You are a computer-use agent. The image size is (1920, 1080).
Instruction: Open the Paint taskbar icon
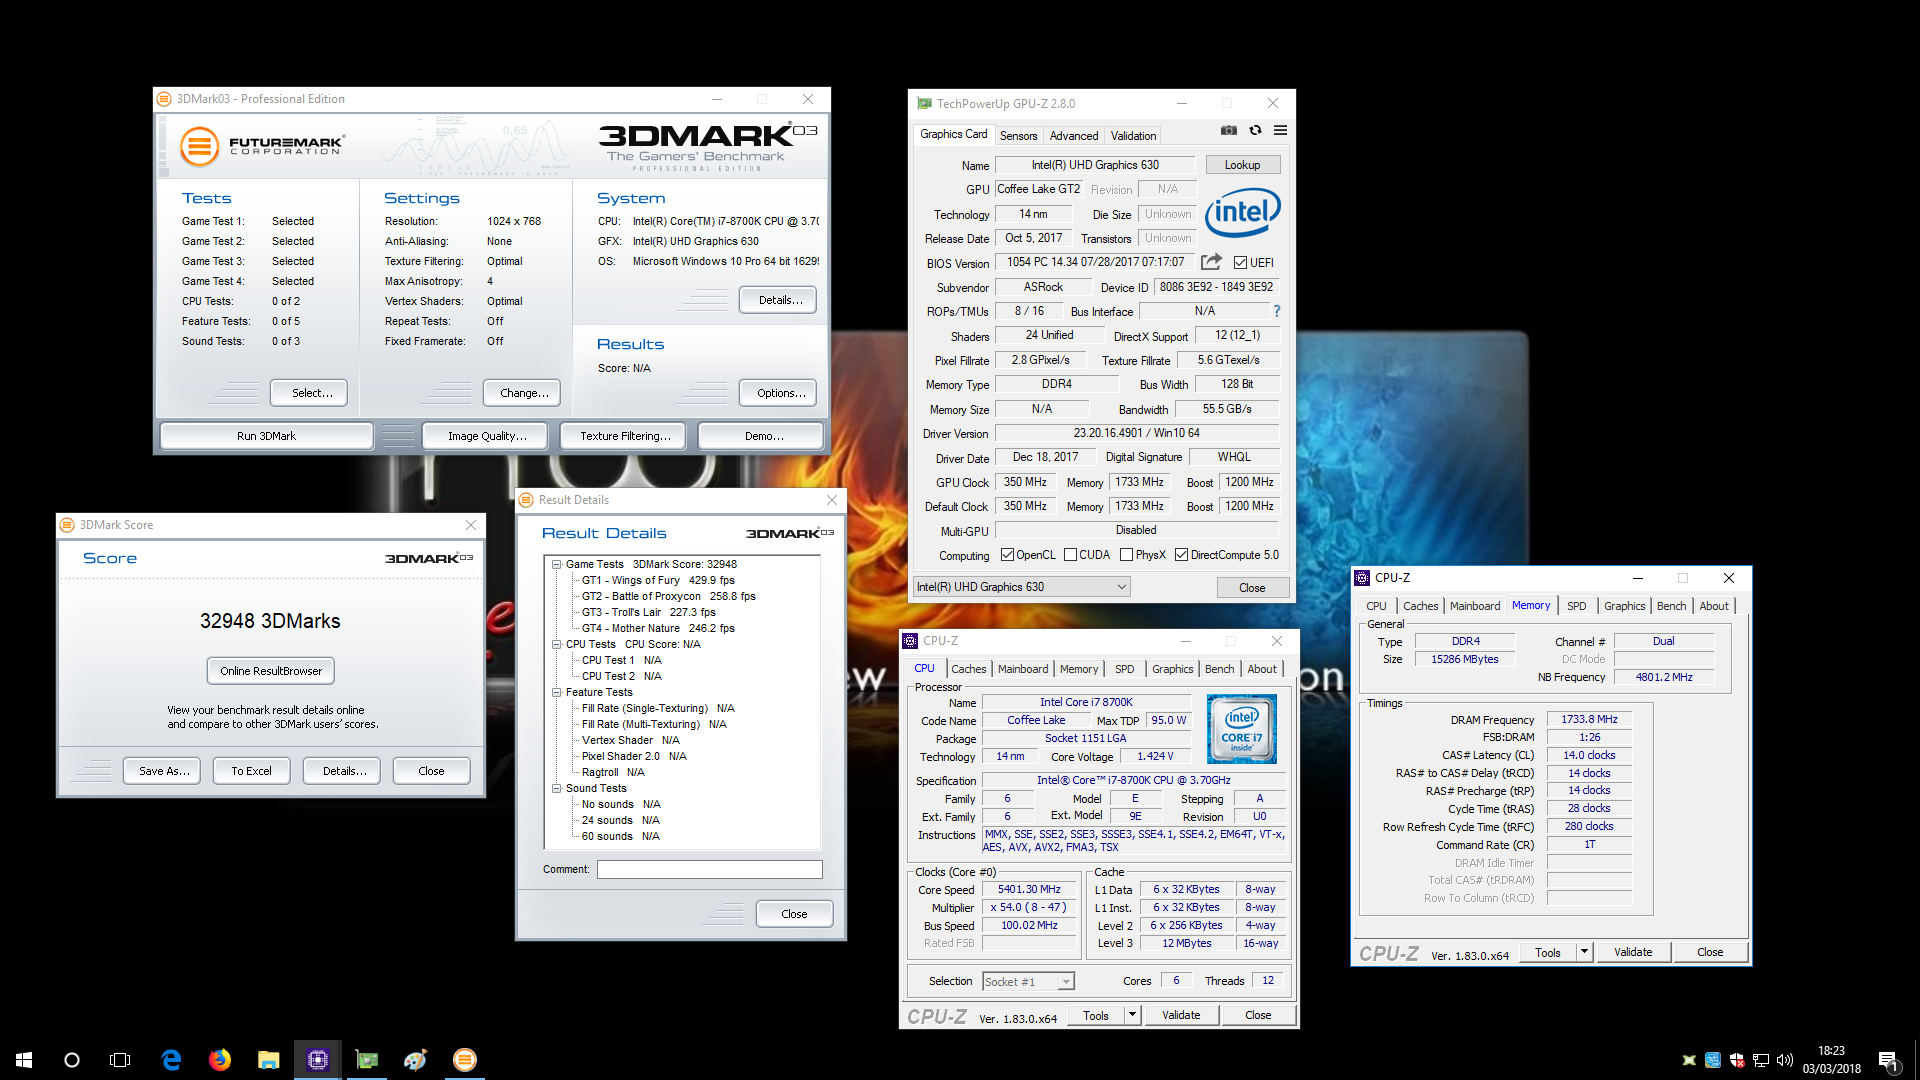[416, 1060]
